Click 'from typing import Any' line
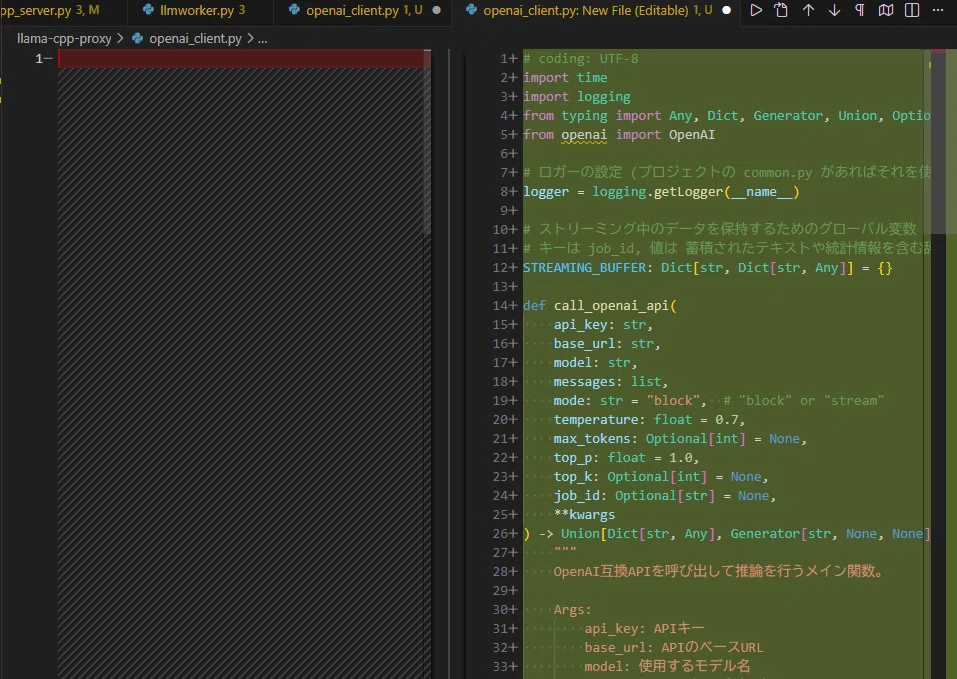Screen dimensions: 957x679 click(608, 115)
